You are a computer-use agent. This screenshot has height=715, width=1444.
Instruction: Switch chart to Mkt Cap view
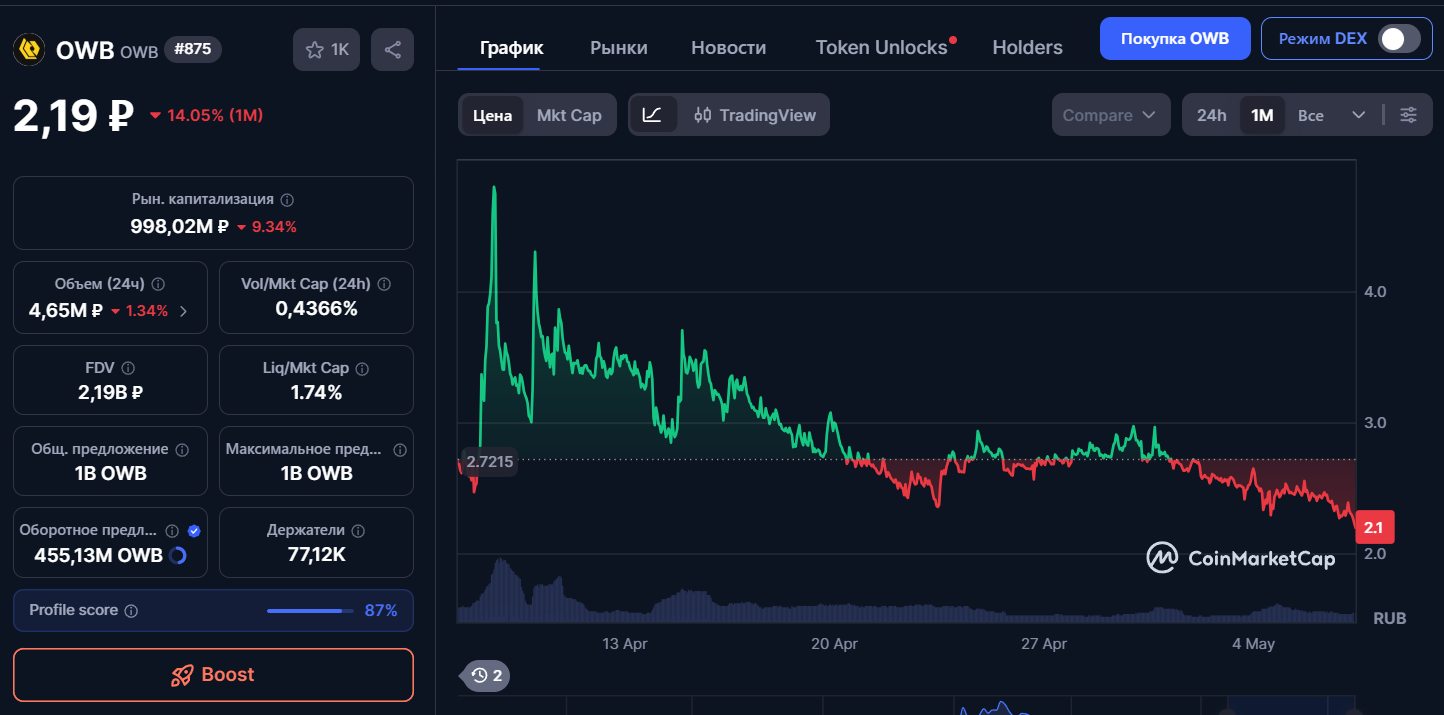[x=569, y=115]
